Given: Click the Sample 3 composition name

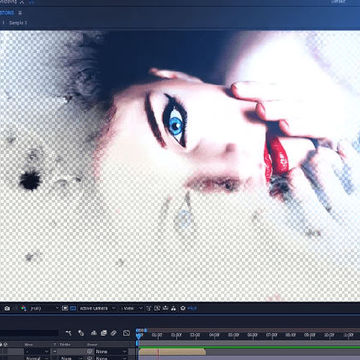Looking at the screenshot, I should [18, 23].
